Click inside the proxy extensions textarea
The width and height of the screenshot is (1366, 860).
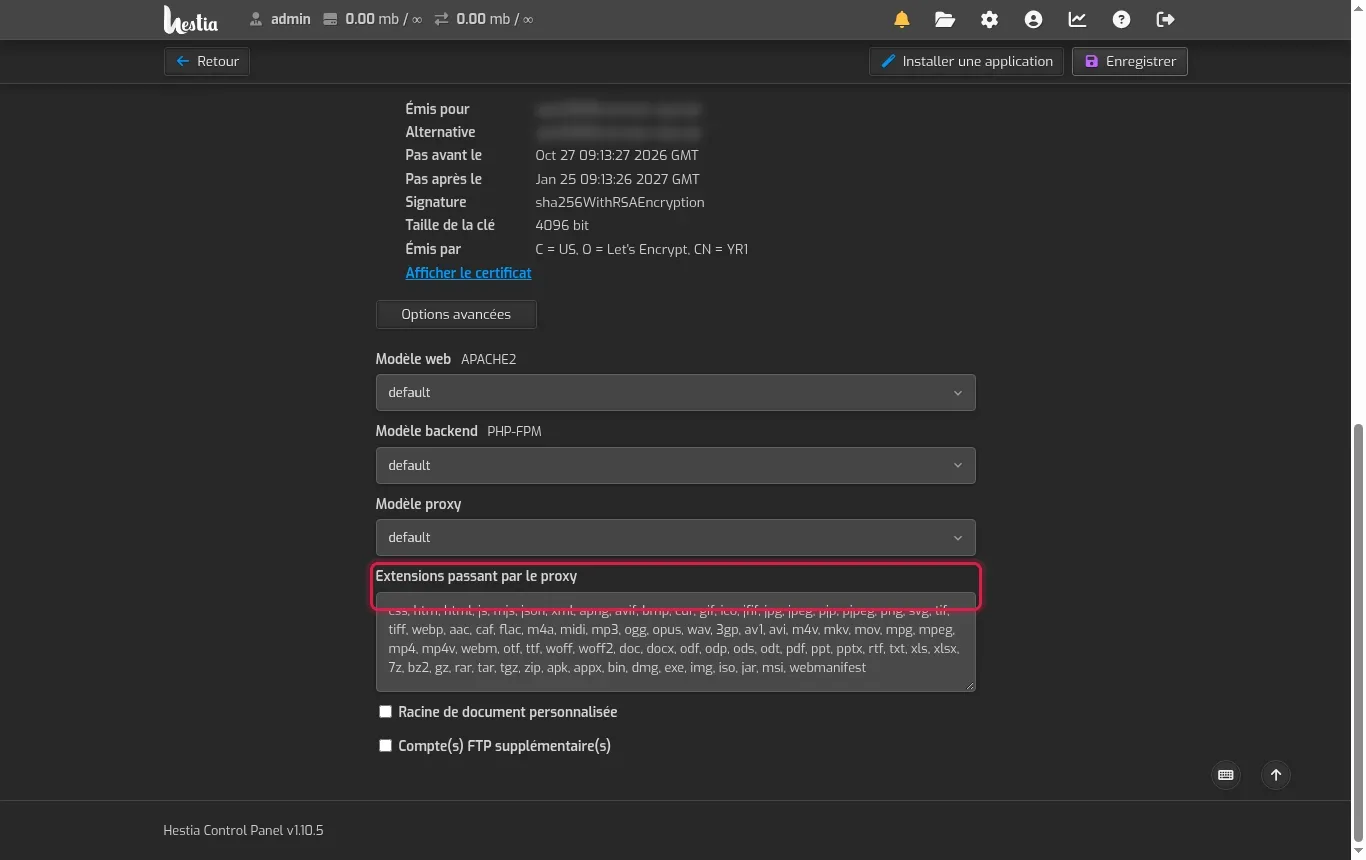pos(675,642)
